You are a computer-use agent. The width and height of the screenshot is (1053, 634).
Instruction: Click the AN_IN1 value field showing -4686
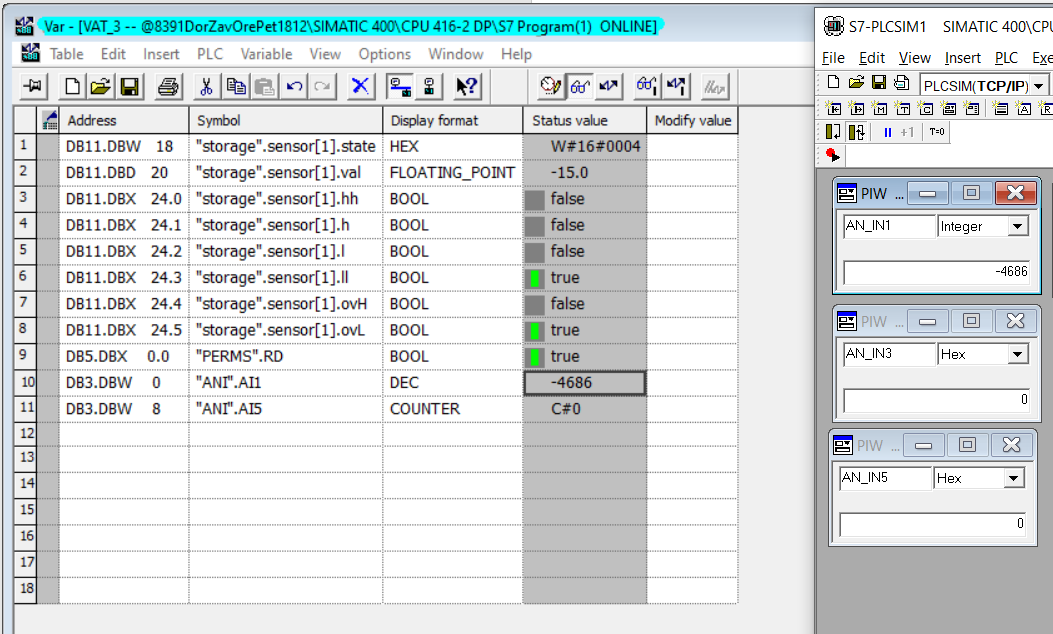(936, 272)
